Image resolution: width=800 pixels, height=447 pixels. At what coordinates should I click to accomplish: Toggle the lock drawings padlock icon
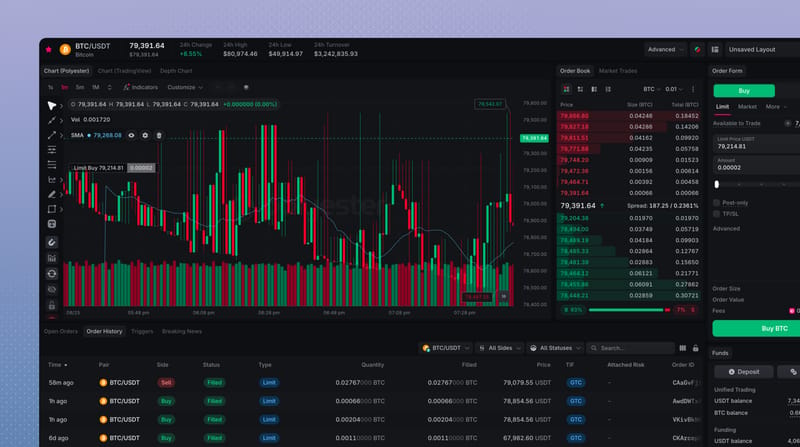coord(52,306)
